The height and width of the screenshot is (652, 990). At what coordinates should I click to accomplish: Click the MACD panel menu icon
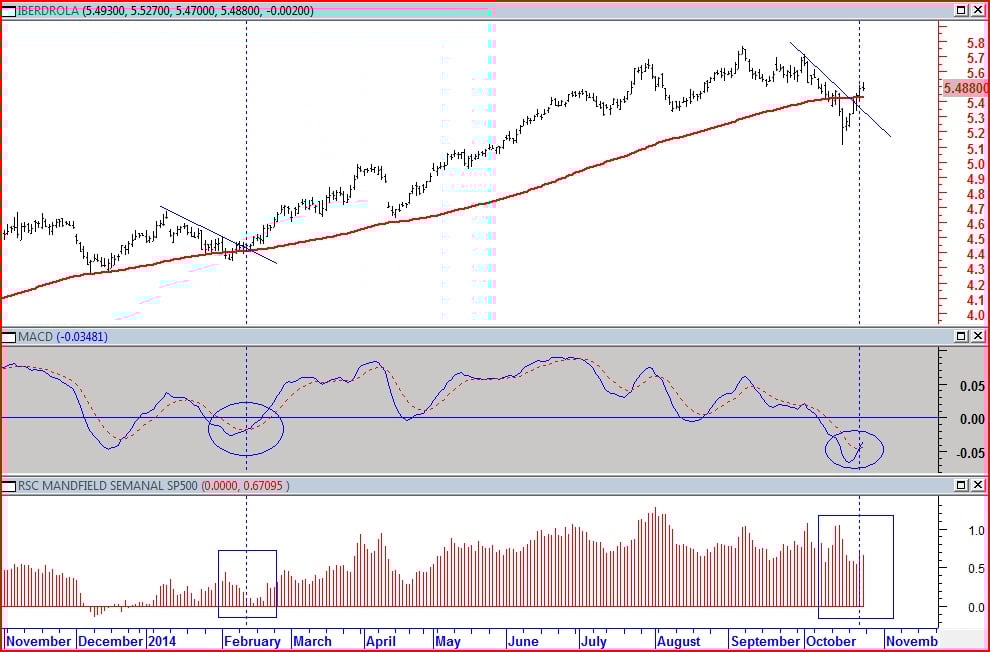click(x=9, y=337)
